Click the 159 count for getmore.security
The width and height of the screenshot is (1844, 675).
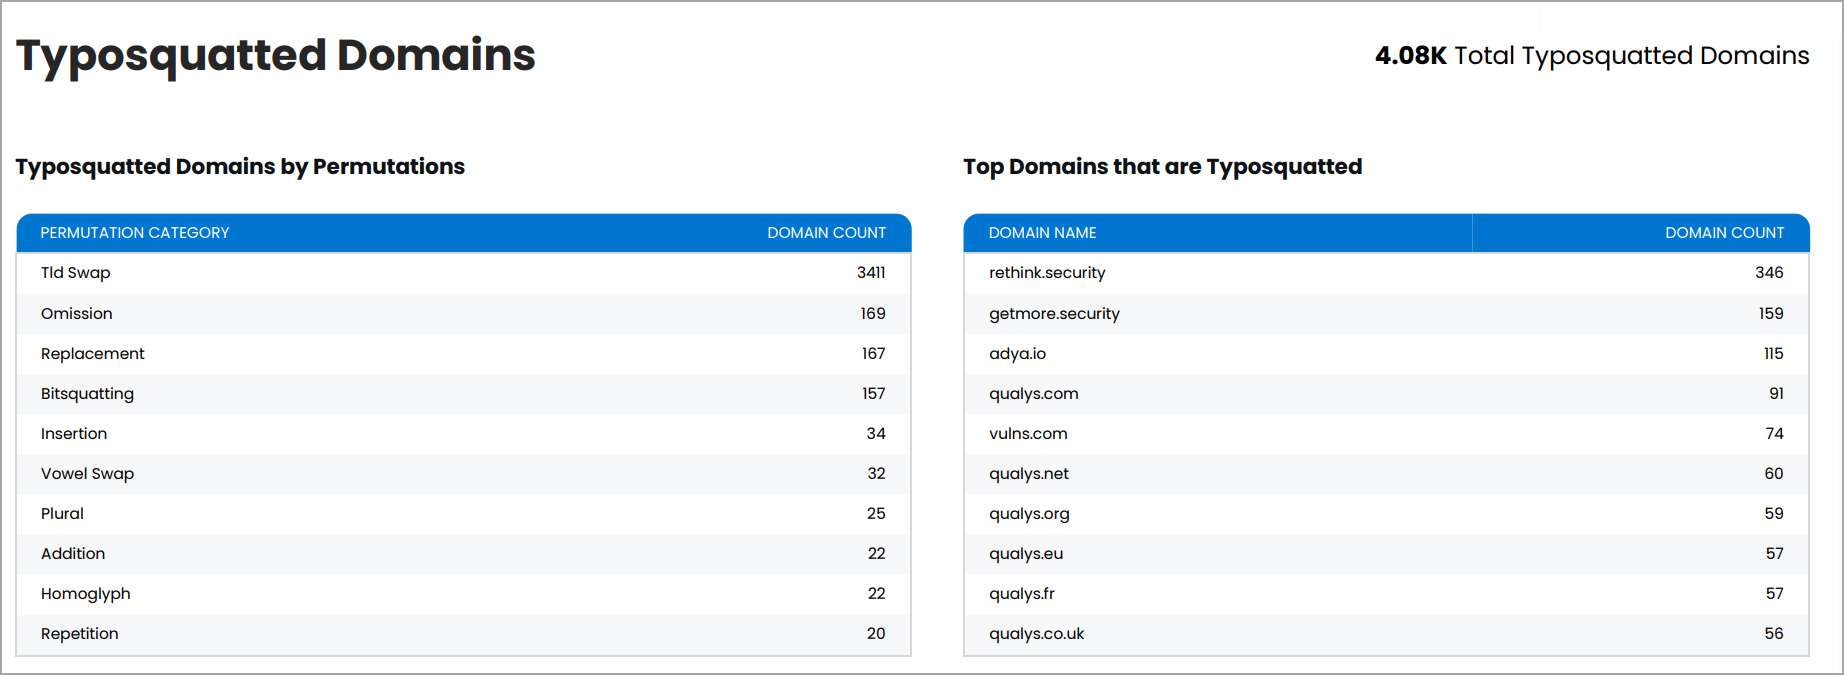click(1771, 314)
